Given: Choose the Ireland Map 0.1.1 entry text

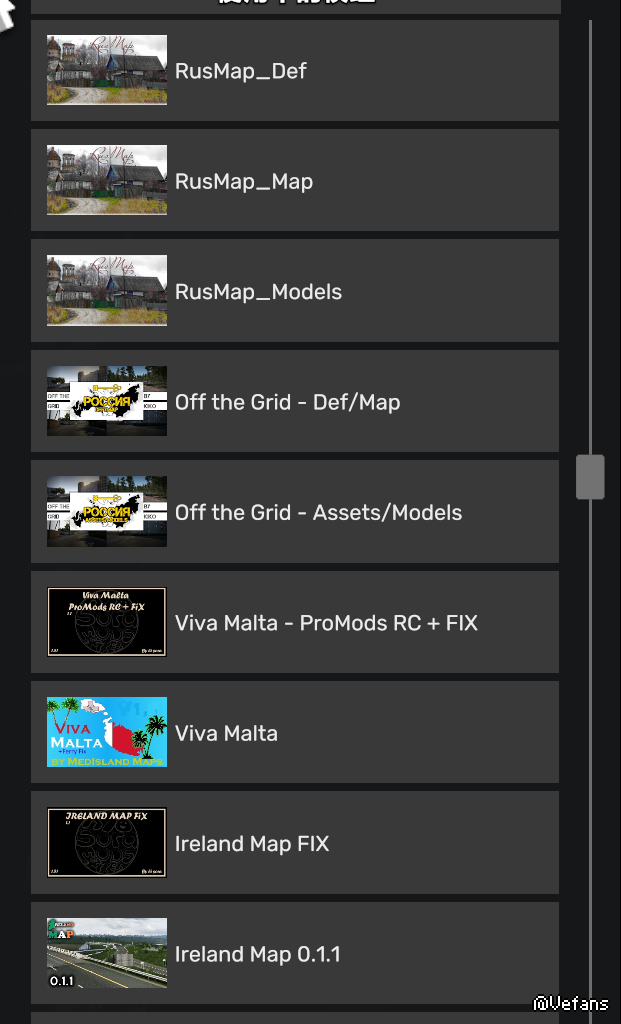Looking at the screenshot, I should [x=257, y=954].
